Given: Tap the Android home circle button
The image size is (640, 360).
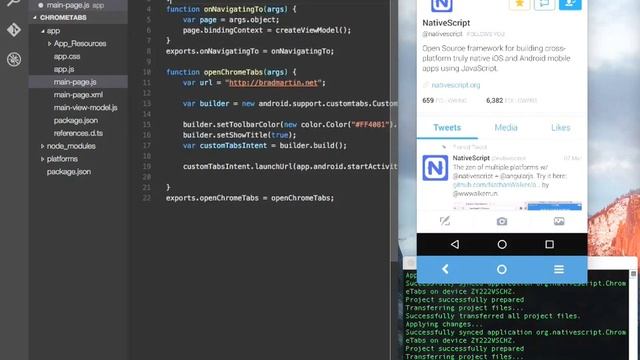Looking at the screenshot, I should (502, 244).
